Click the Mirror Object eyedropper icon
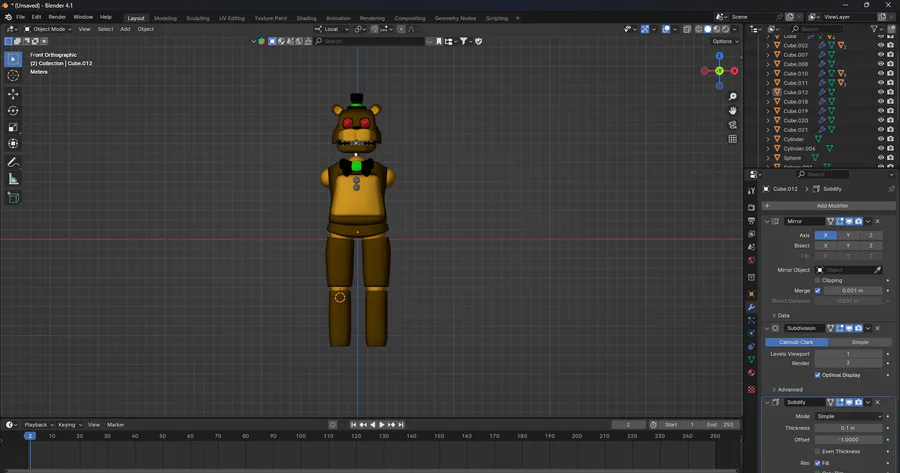900x473 pixels. (x=878, y=270)
